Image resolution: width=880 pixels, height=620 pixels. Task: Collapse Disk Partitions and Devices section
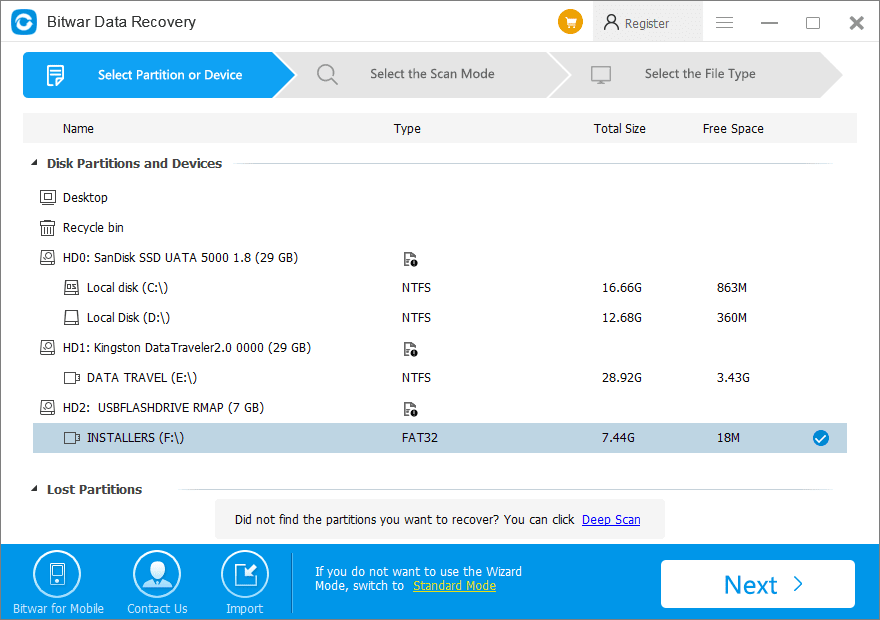[x=35, y=163]
